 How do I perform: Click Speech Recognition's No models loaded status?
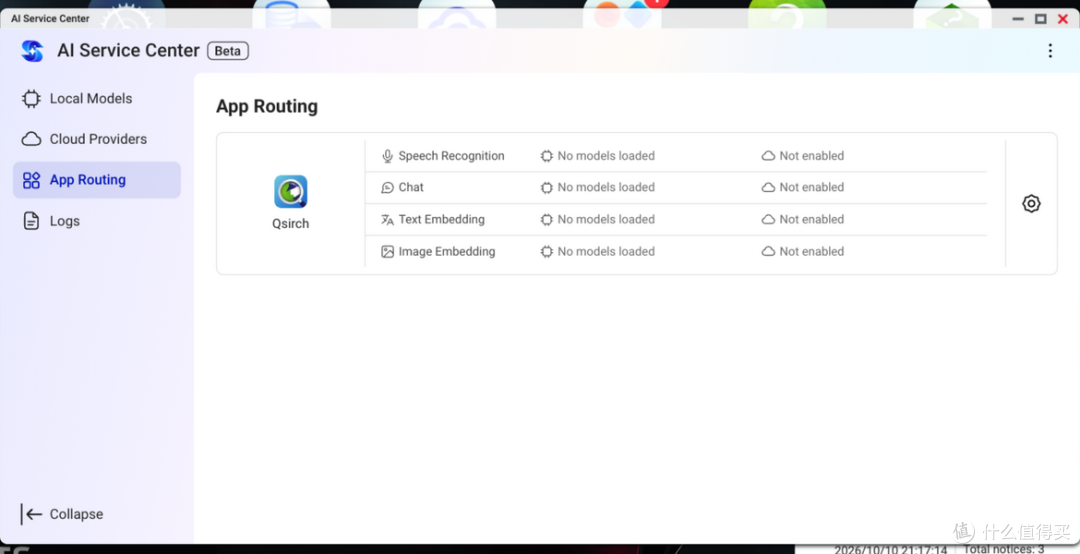click(598, 156)
